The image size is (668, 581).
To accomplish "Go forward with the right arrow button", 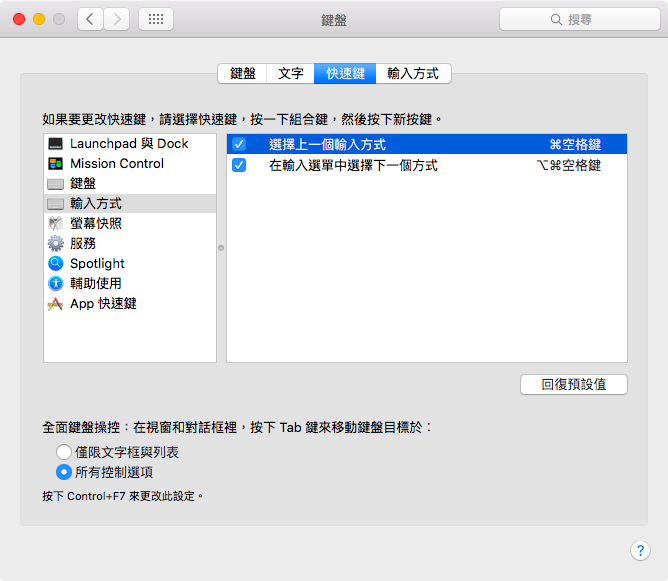I will coord(117,19).
